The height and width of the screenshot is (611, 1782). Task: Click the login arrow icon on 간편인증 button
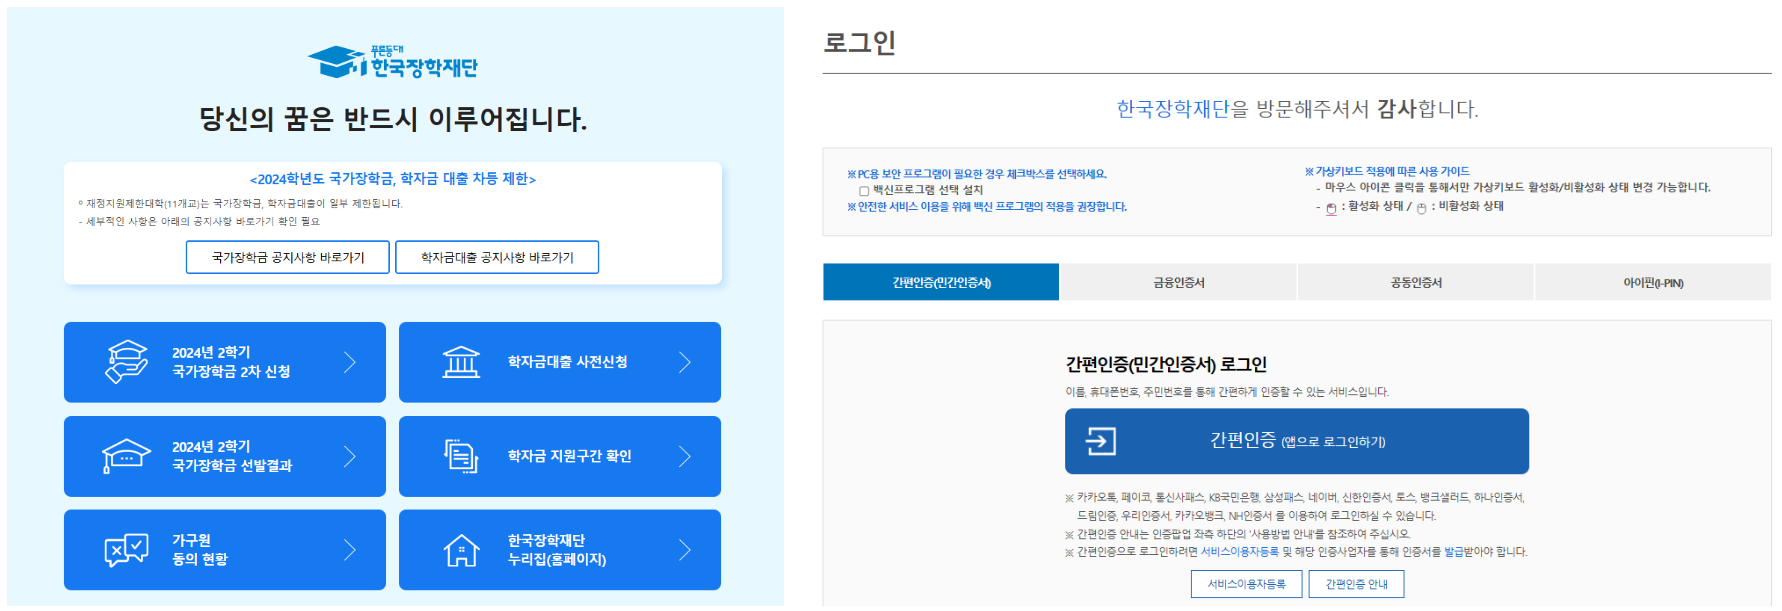[x=1101, y=441]
